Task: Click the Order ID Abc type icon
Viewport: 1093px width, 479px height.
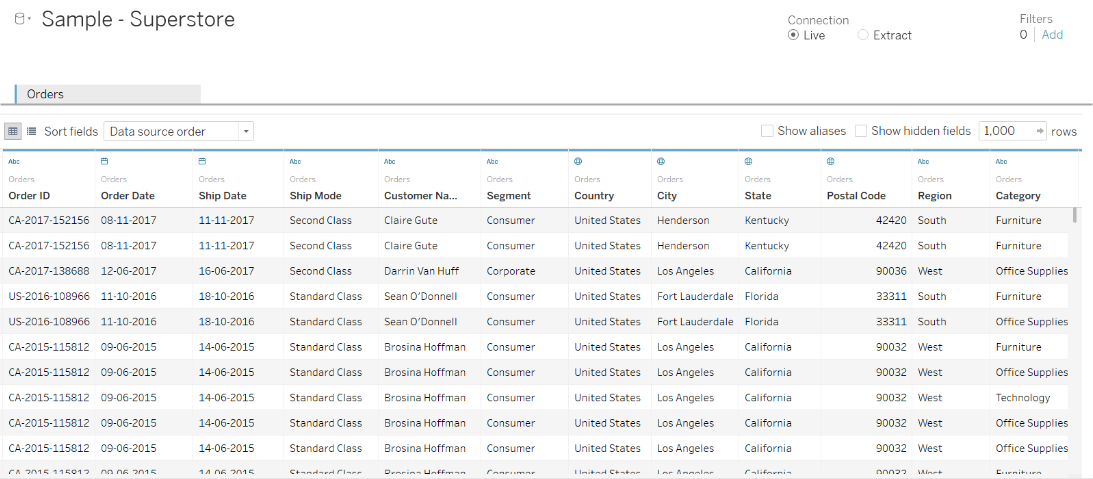Action: coord(14,161)
